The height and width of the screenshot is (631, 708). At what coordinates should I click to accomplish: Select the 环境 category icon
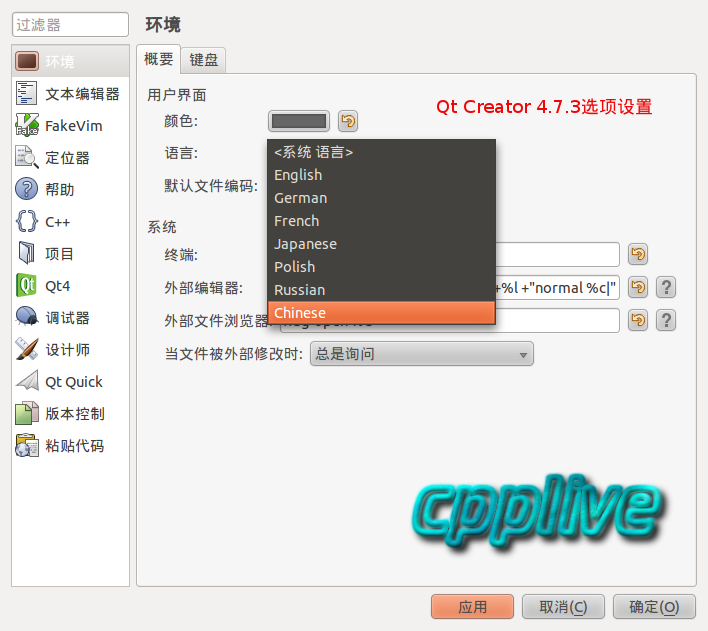[27, 61]
